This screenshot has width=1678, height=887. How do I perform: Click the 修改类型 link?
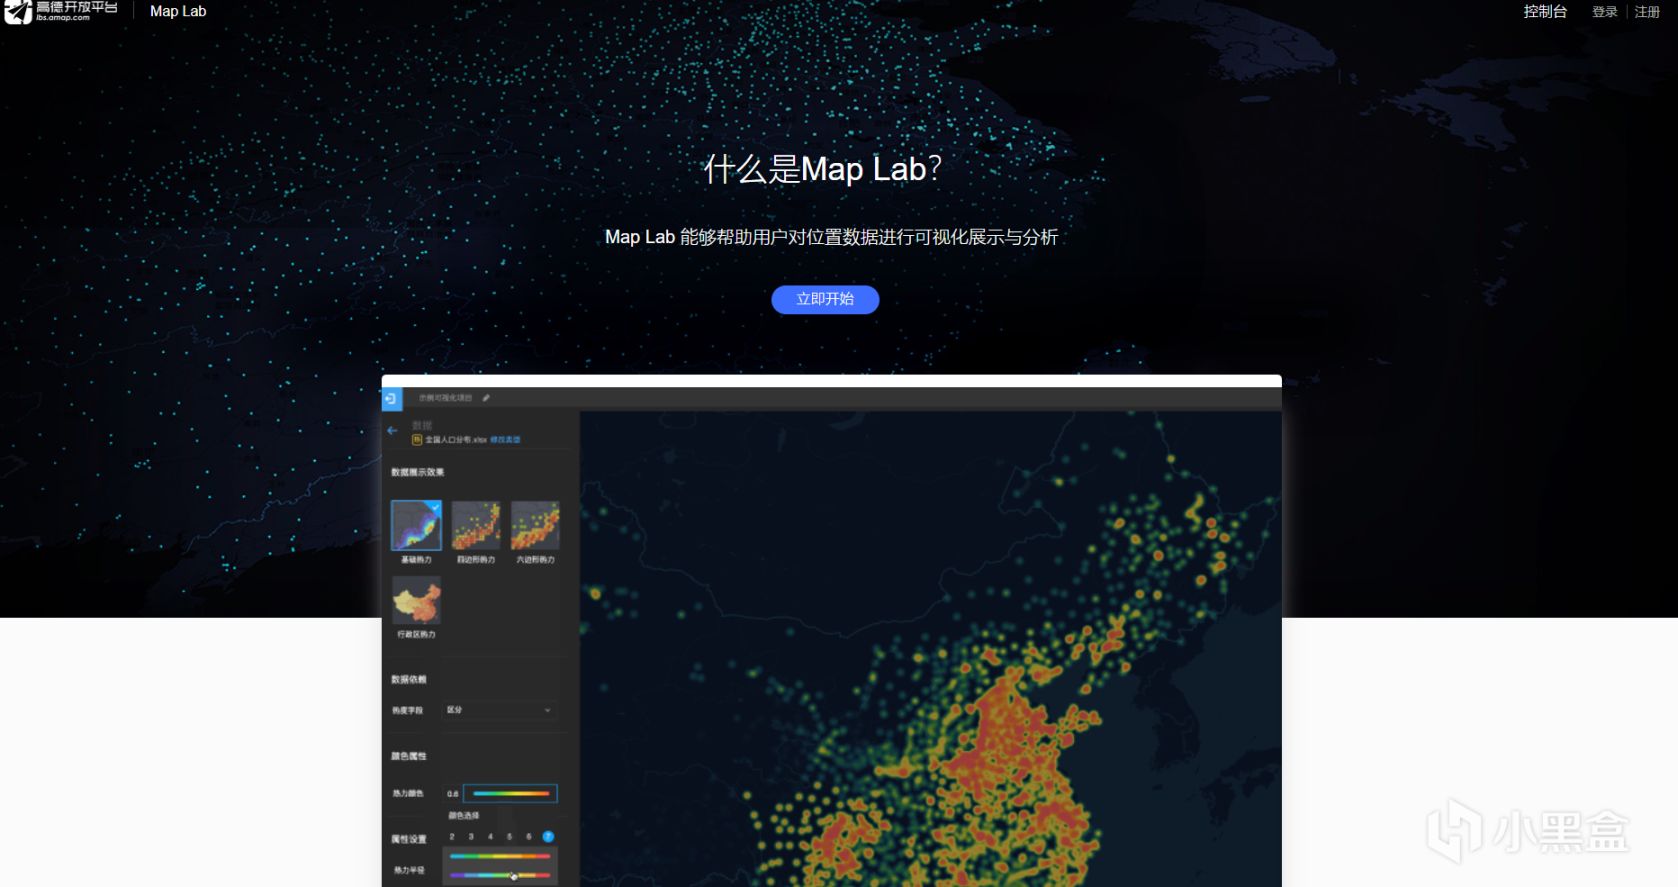505,440
